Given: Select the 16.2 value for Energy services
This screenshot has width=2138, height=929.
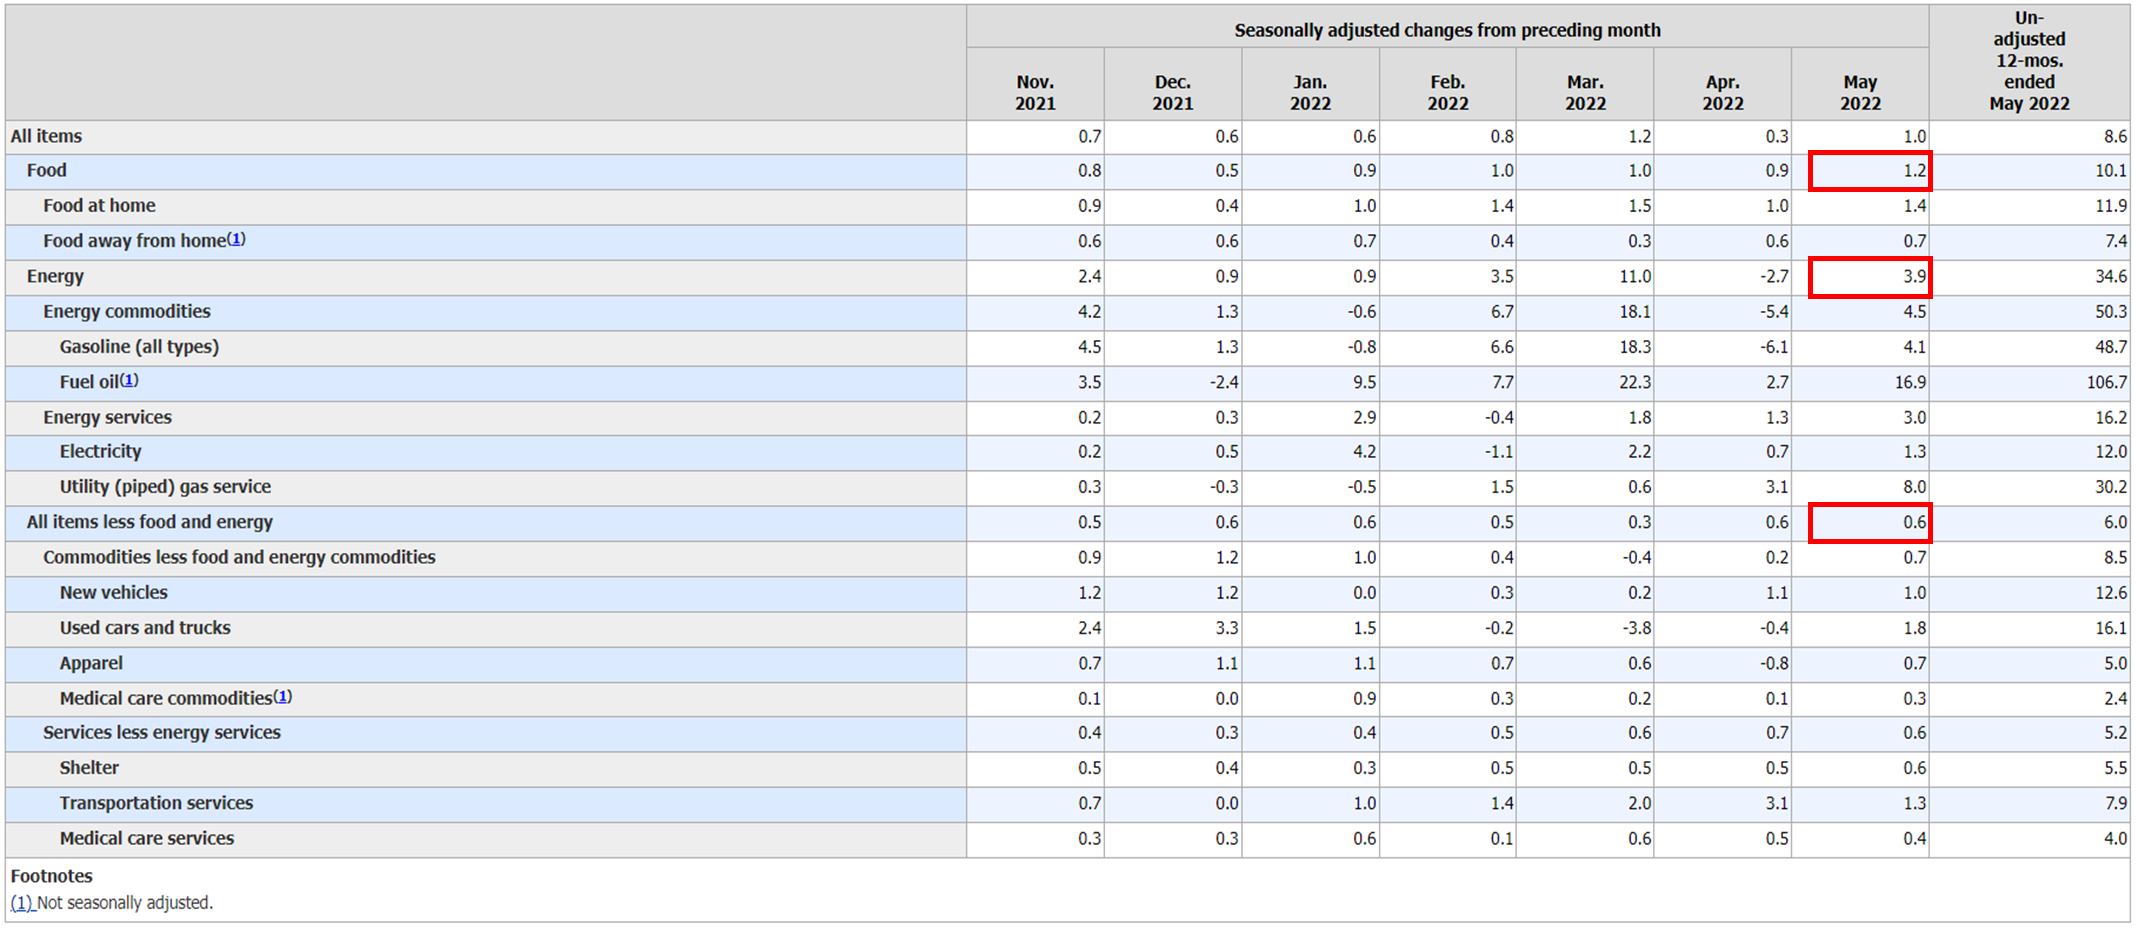Looking at the screenshot, I should (x=2111, y=417).
